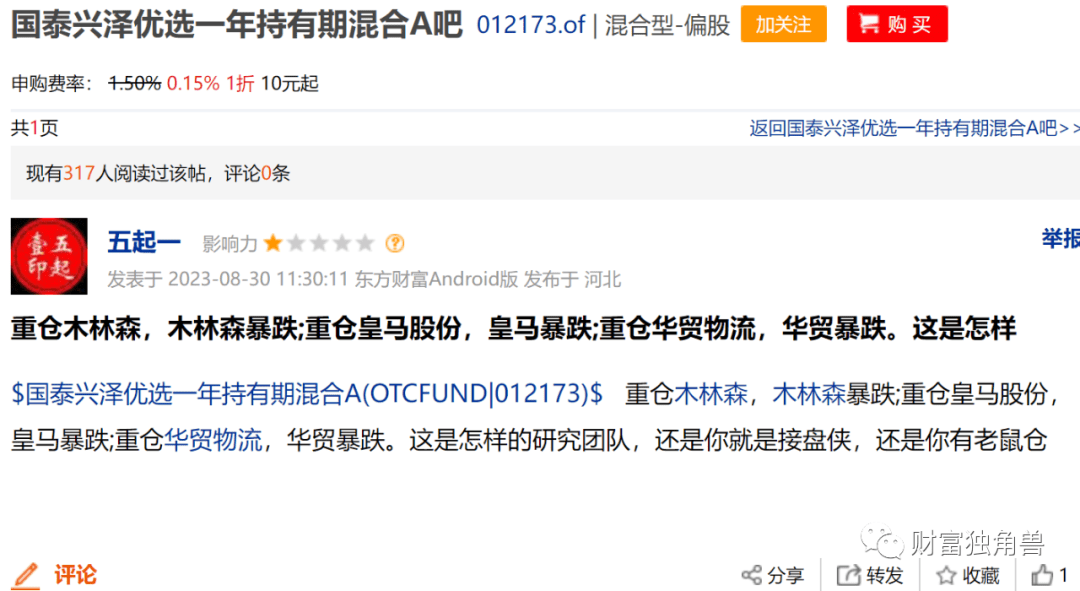Open the fund title 国泰兴泽优选一年持有期混合A吧
Screen dimensions: 1080x591
(x=236, y=24)
